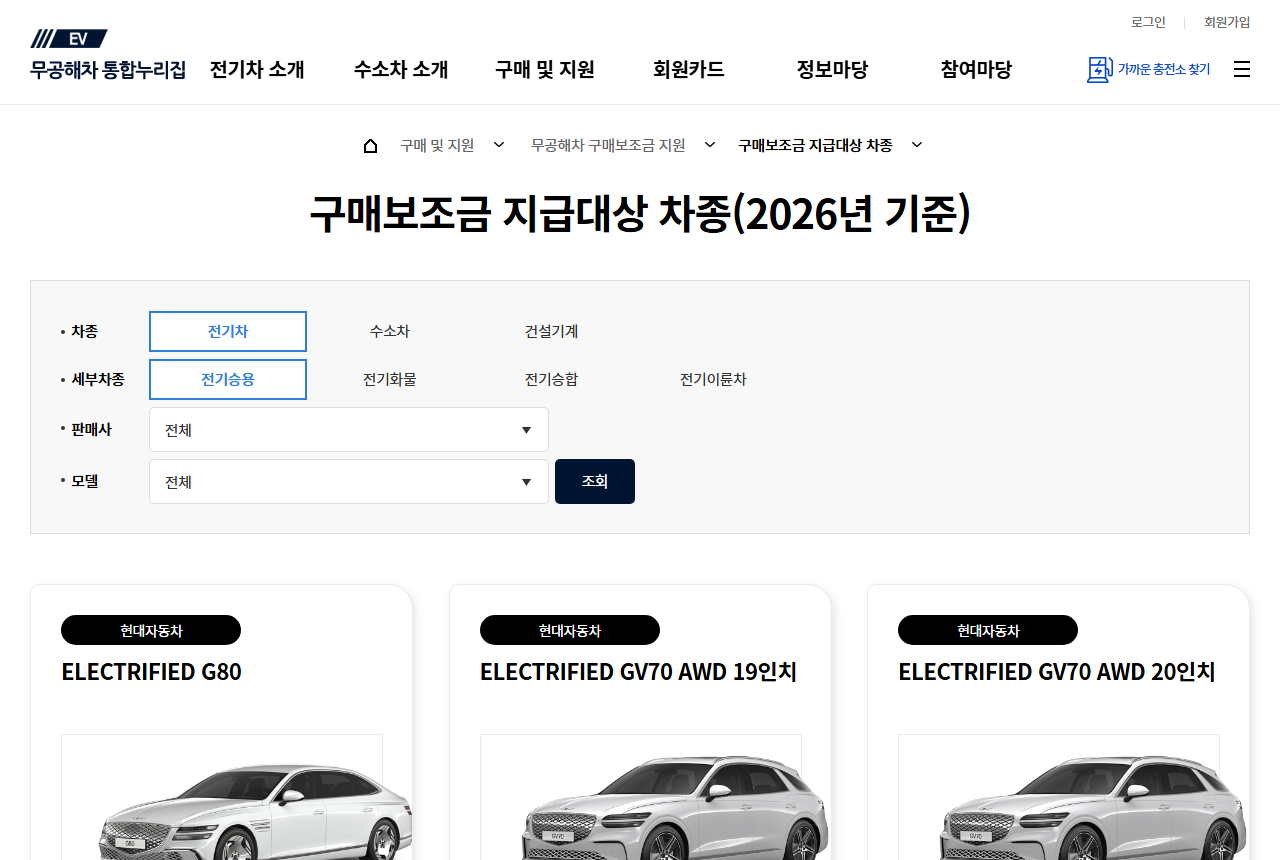Click the 로그인 link
This screenshot has height=860, width=1280.
coord(1148,22)
